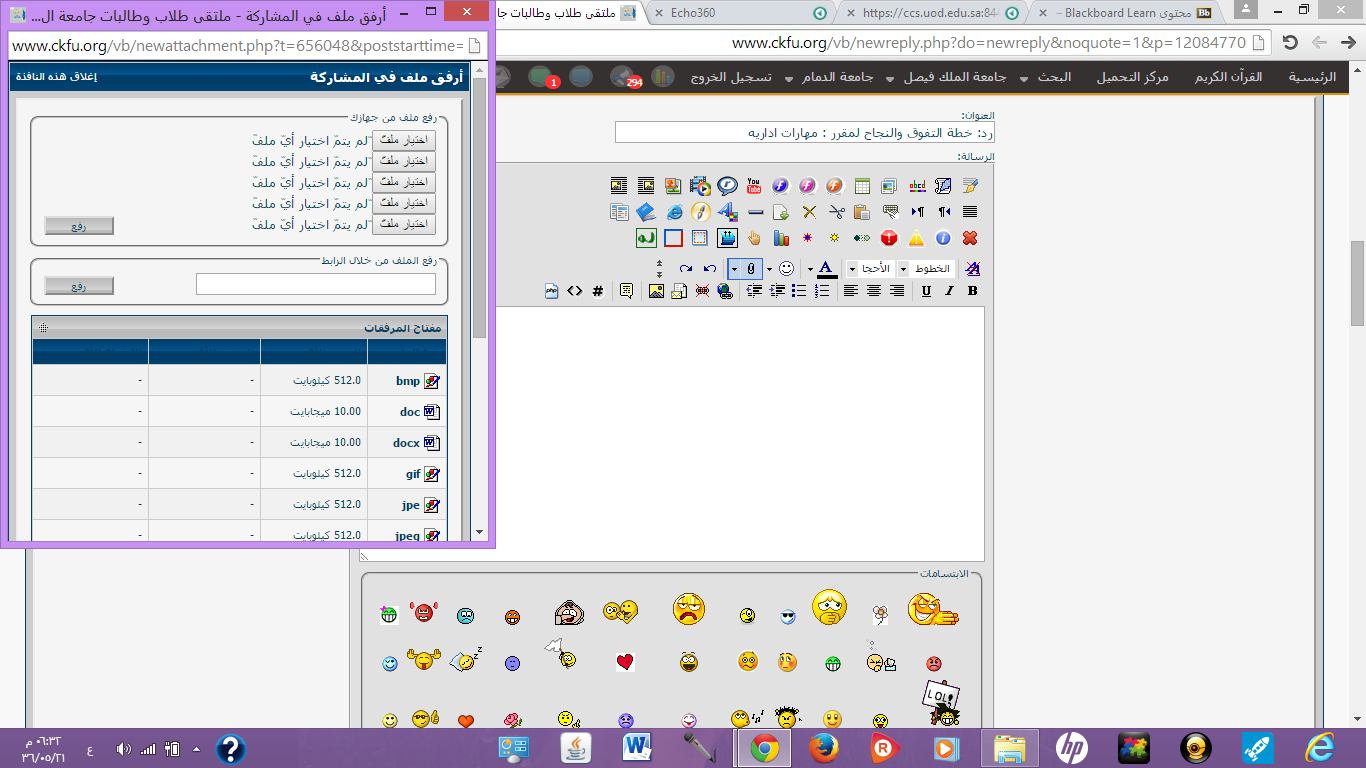
Task: Insert an ordered numbered list
Action: point(822,291)
